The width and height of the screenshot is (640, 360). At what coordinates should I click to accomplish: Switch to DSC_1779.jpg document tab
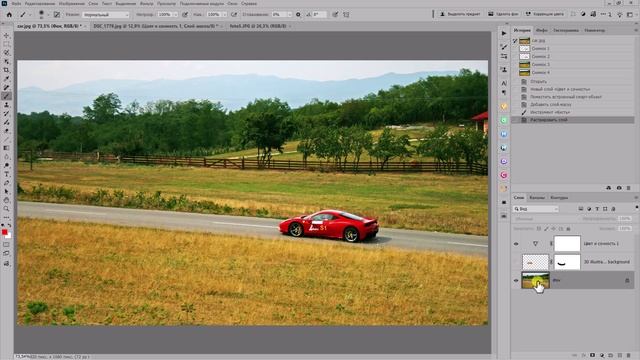[x=156, y=26]
